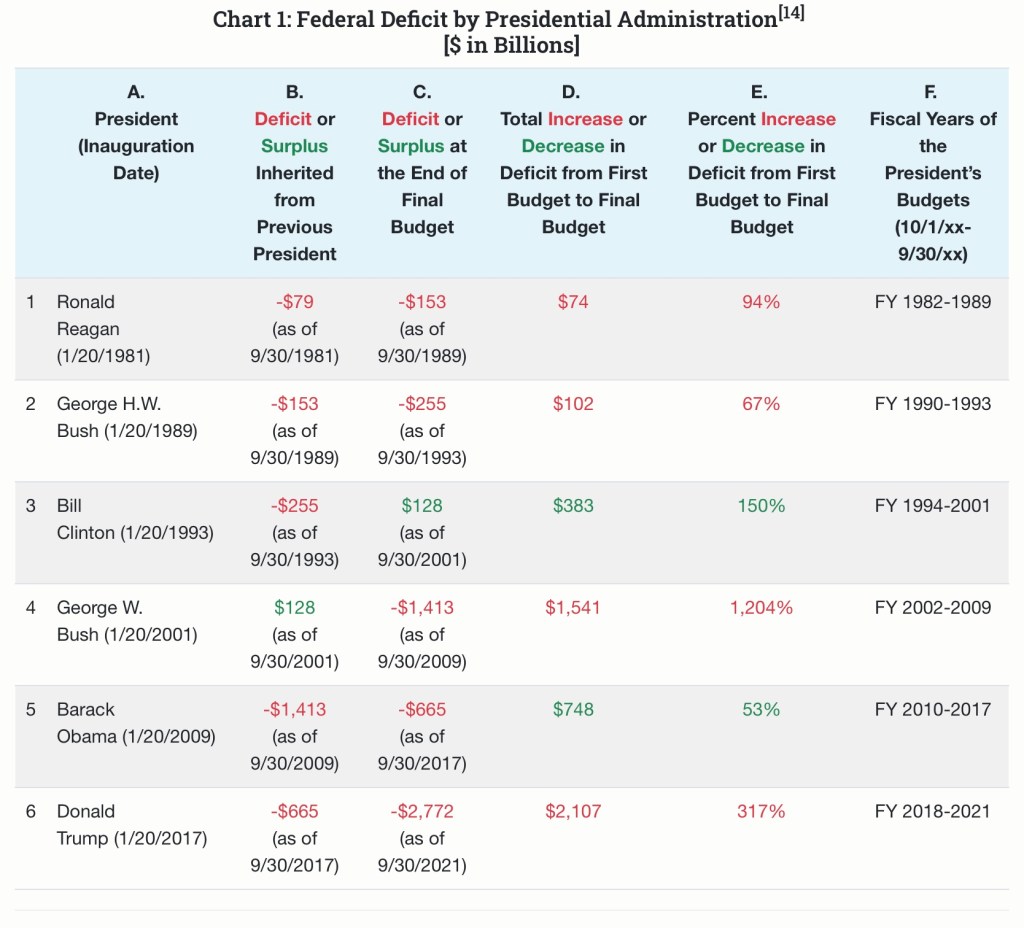Click the Deficit Inherited from Previous President header

click(294, 173)
